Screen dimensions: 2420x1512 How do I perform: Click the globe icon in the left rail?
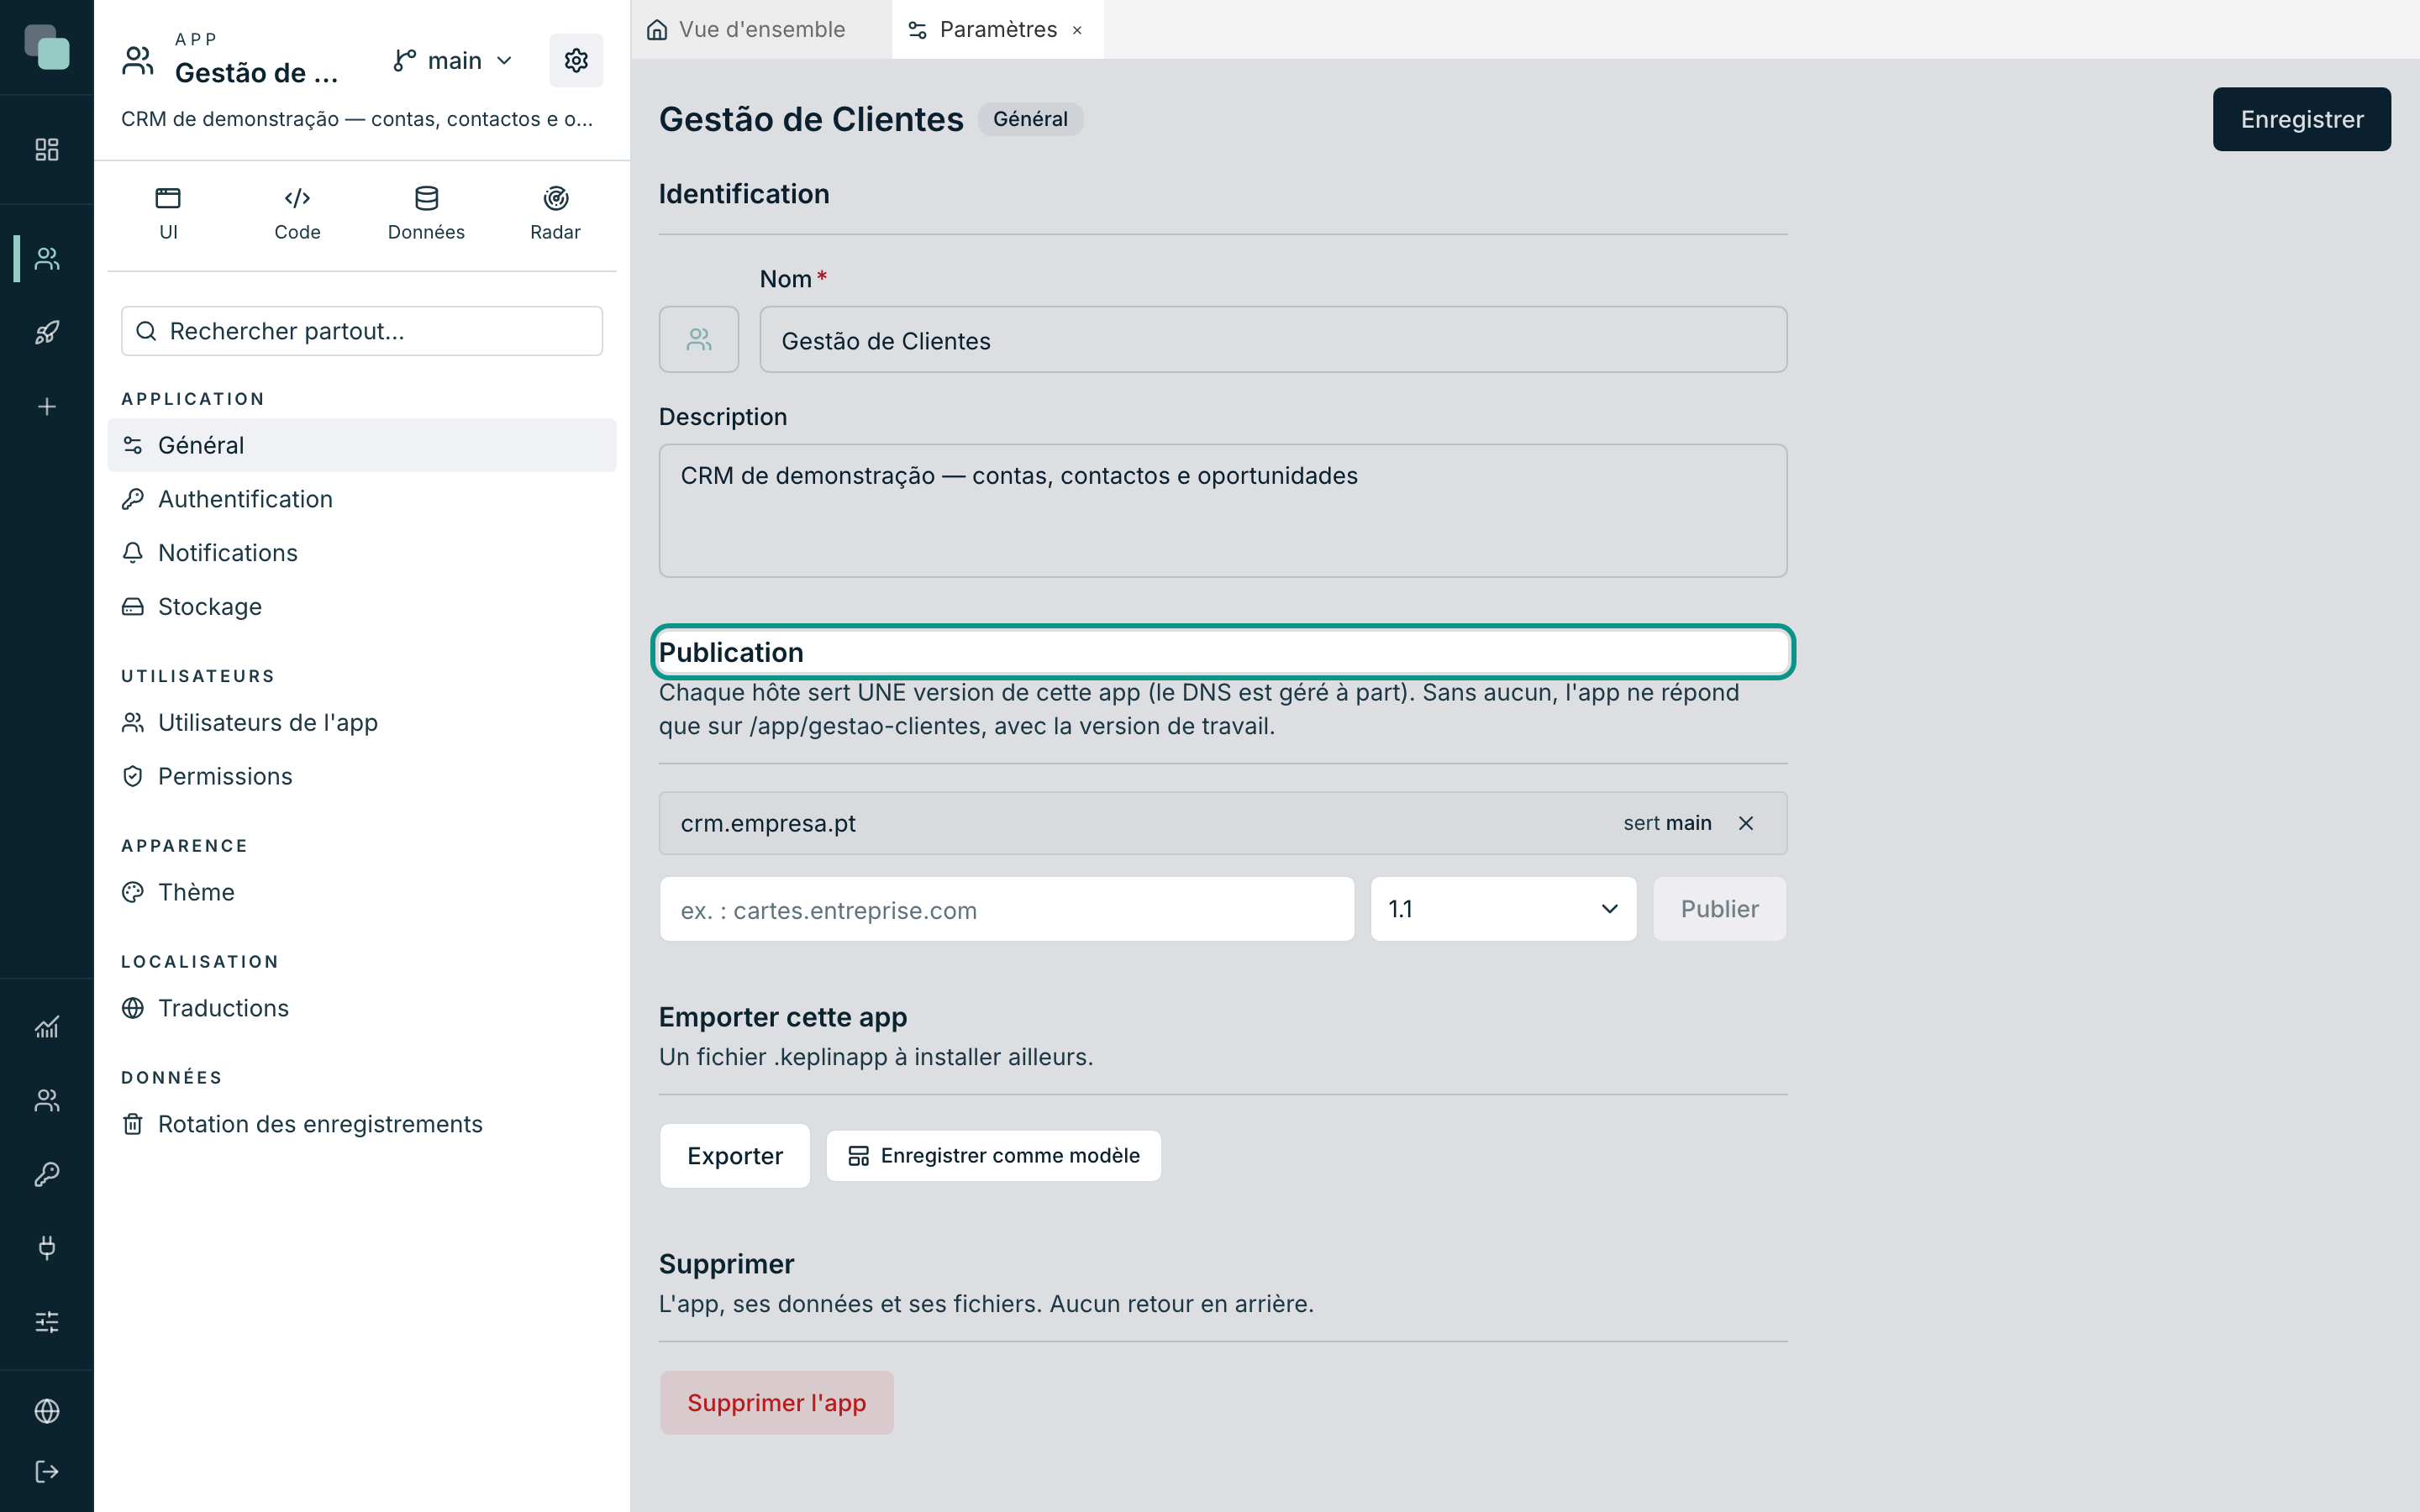(x=47, y=1410)
